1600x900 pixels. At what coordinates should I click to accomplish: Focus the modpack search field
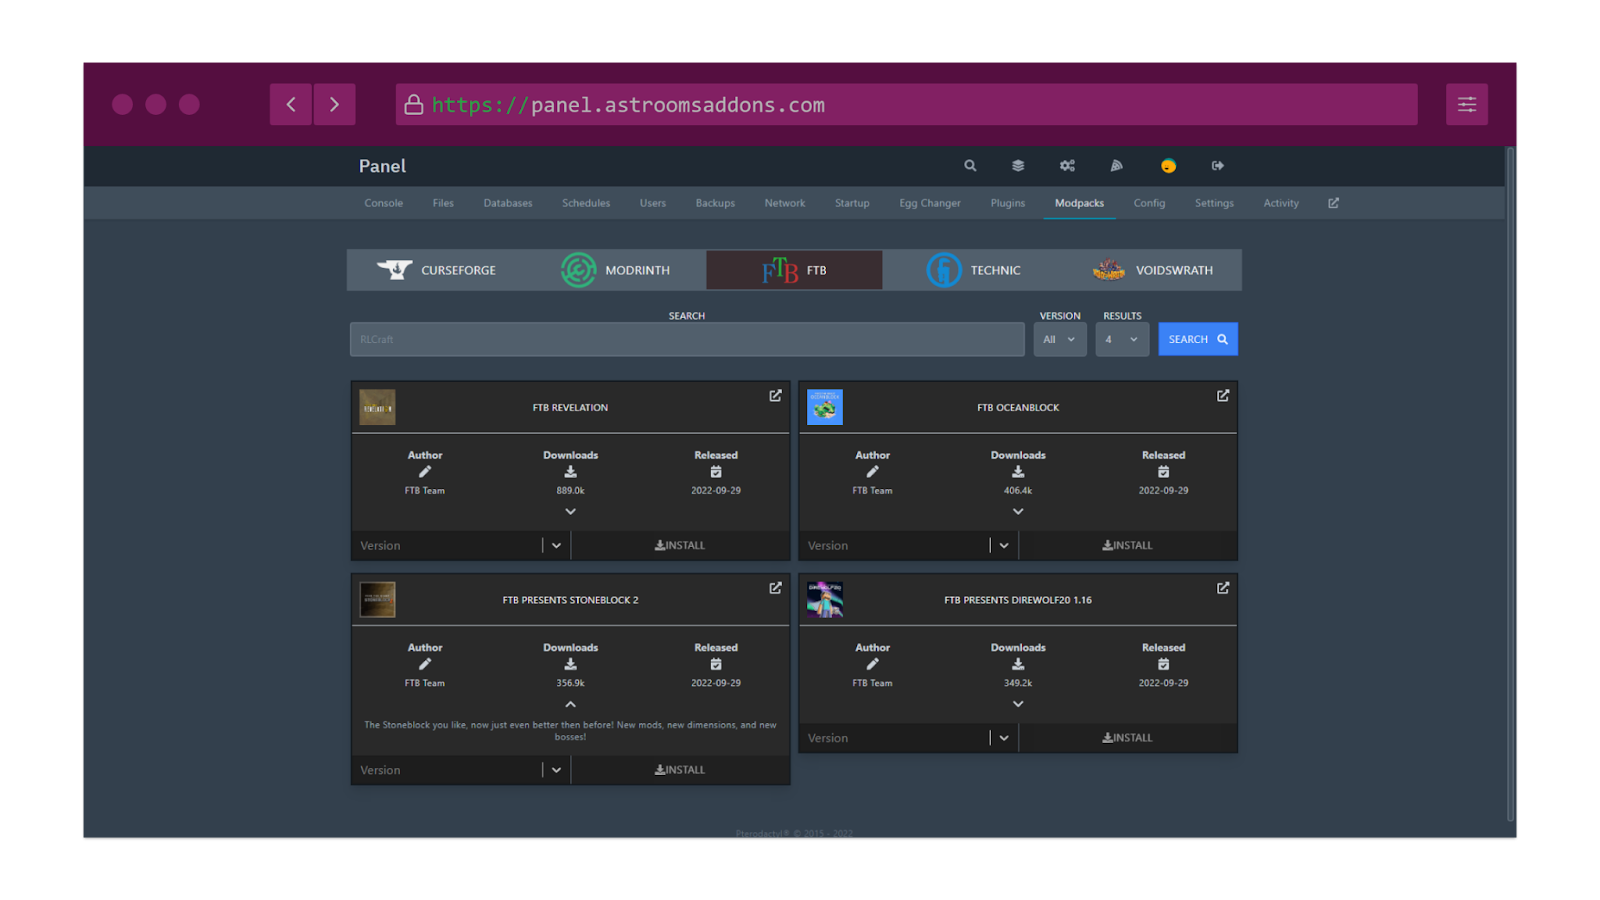click(687, 339)
